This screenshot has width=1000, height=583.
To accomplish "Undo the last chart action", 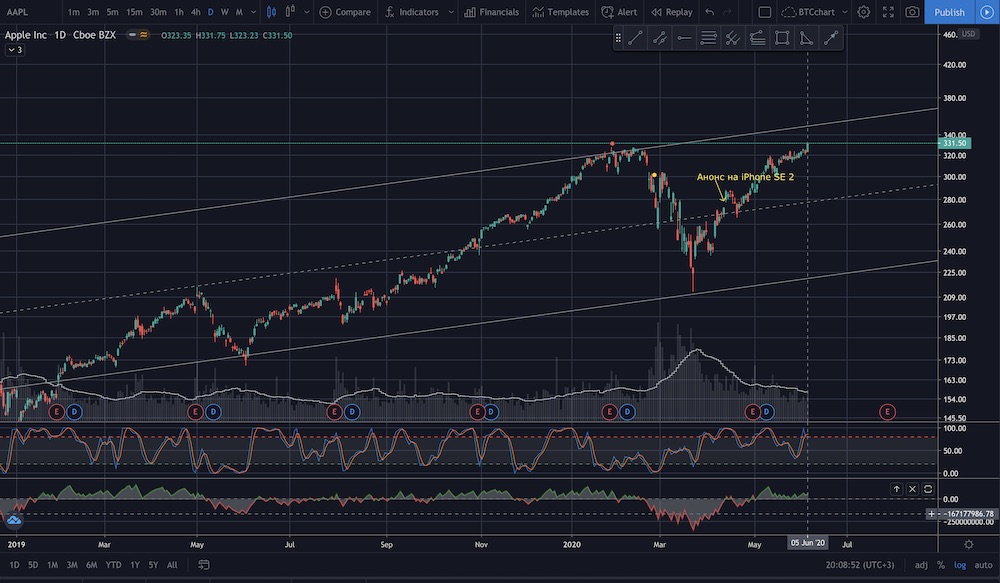I will pos(709,11).
